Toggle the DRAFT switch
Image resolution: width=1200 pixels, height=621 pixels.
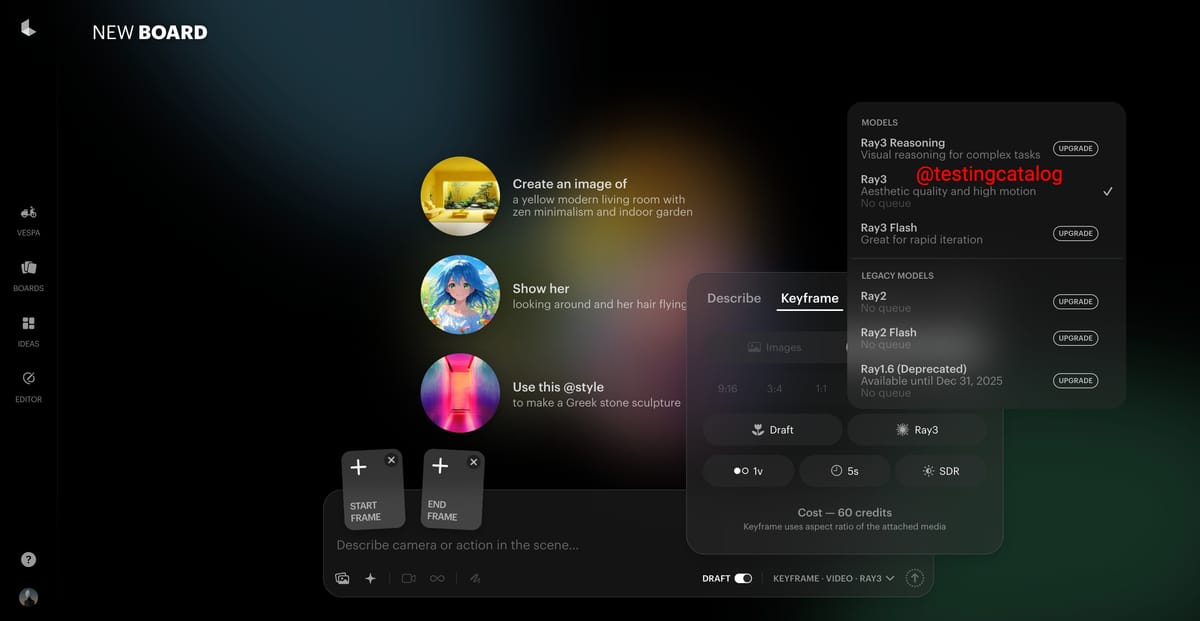coord(743,578)
